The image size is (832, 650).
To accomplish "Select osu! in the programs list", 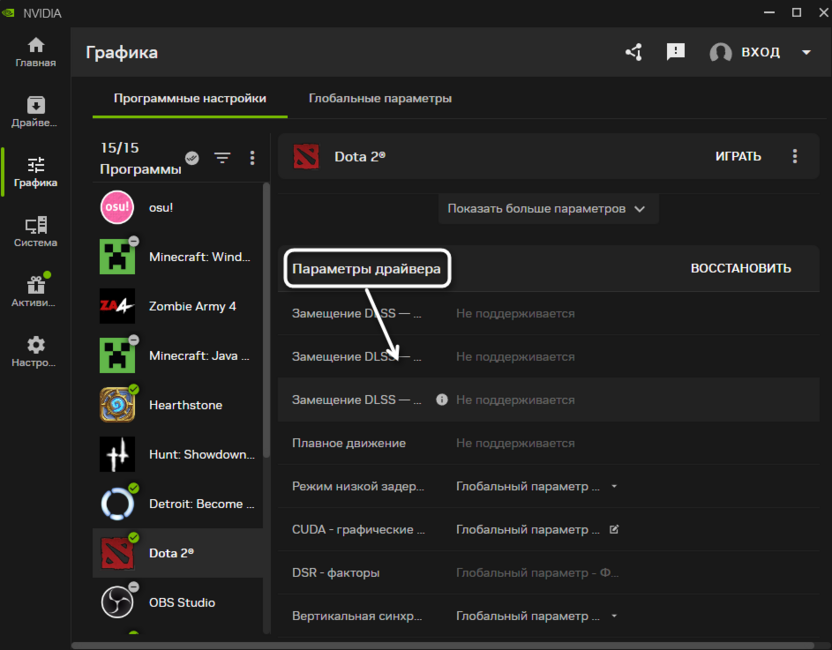I will tap(178, 207).
